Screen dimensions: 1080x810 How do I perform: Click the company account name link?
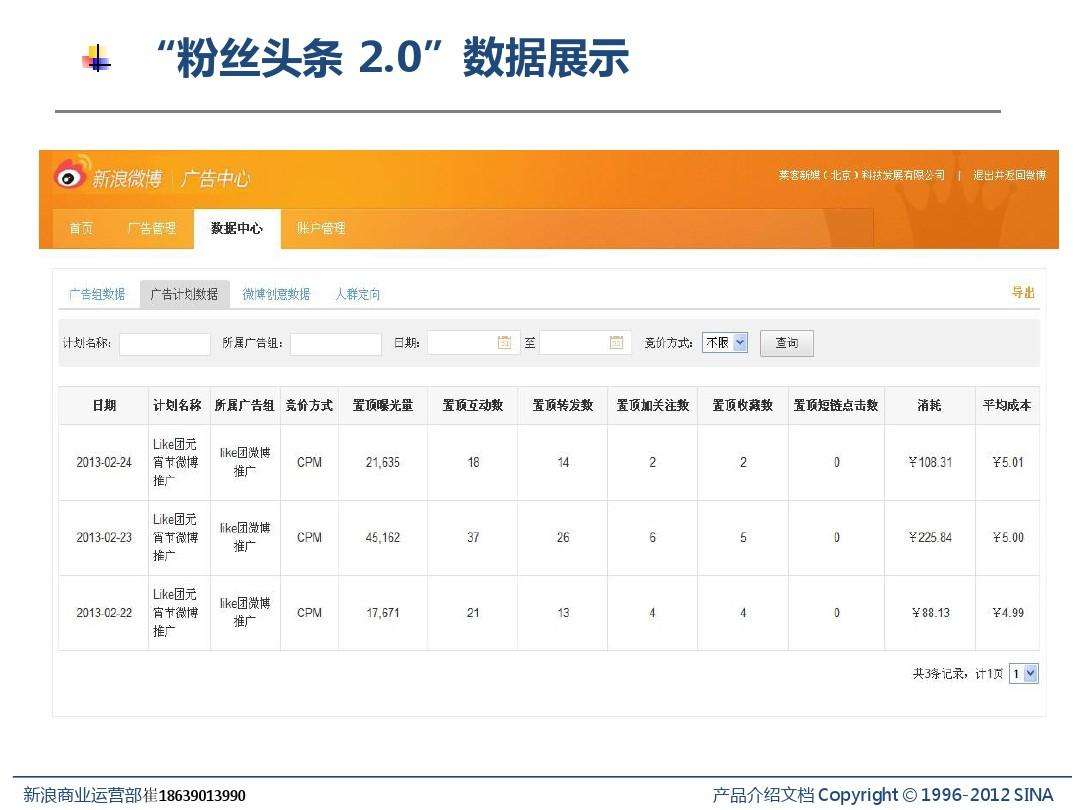point(862,175)
